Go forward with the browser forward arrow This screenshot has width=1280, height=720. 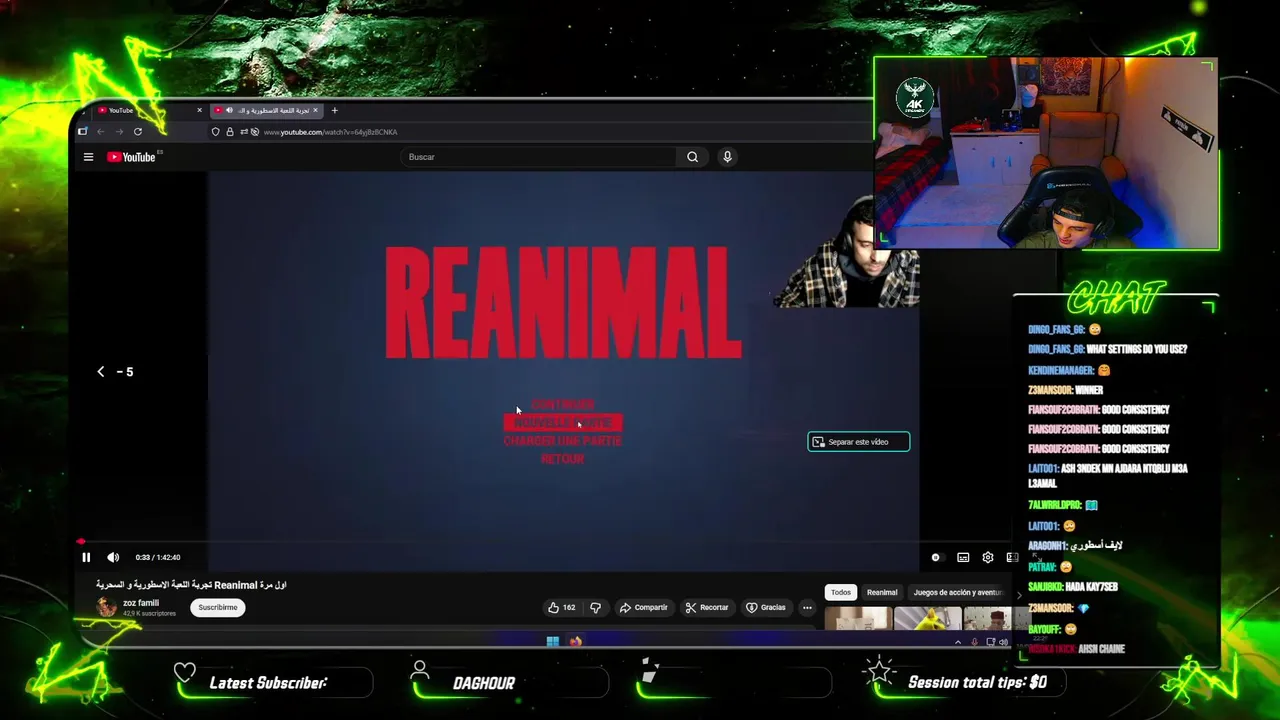pyautogui.click(x=119, y=132)
